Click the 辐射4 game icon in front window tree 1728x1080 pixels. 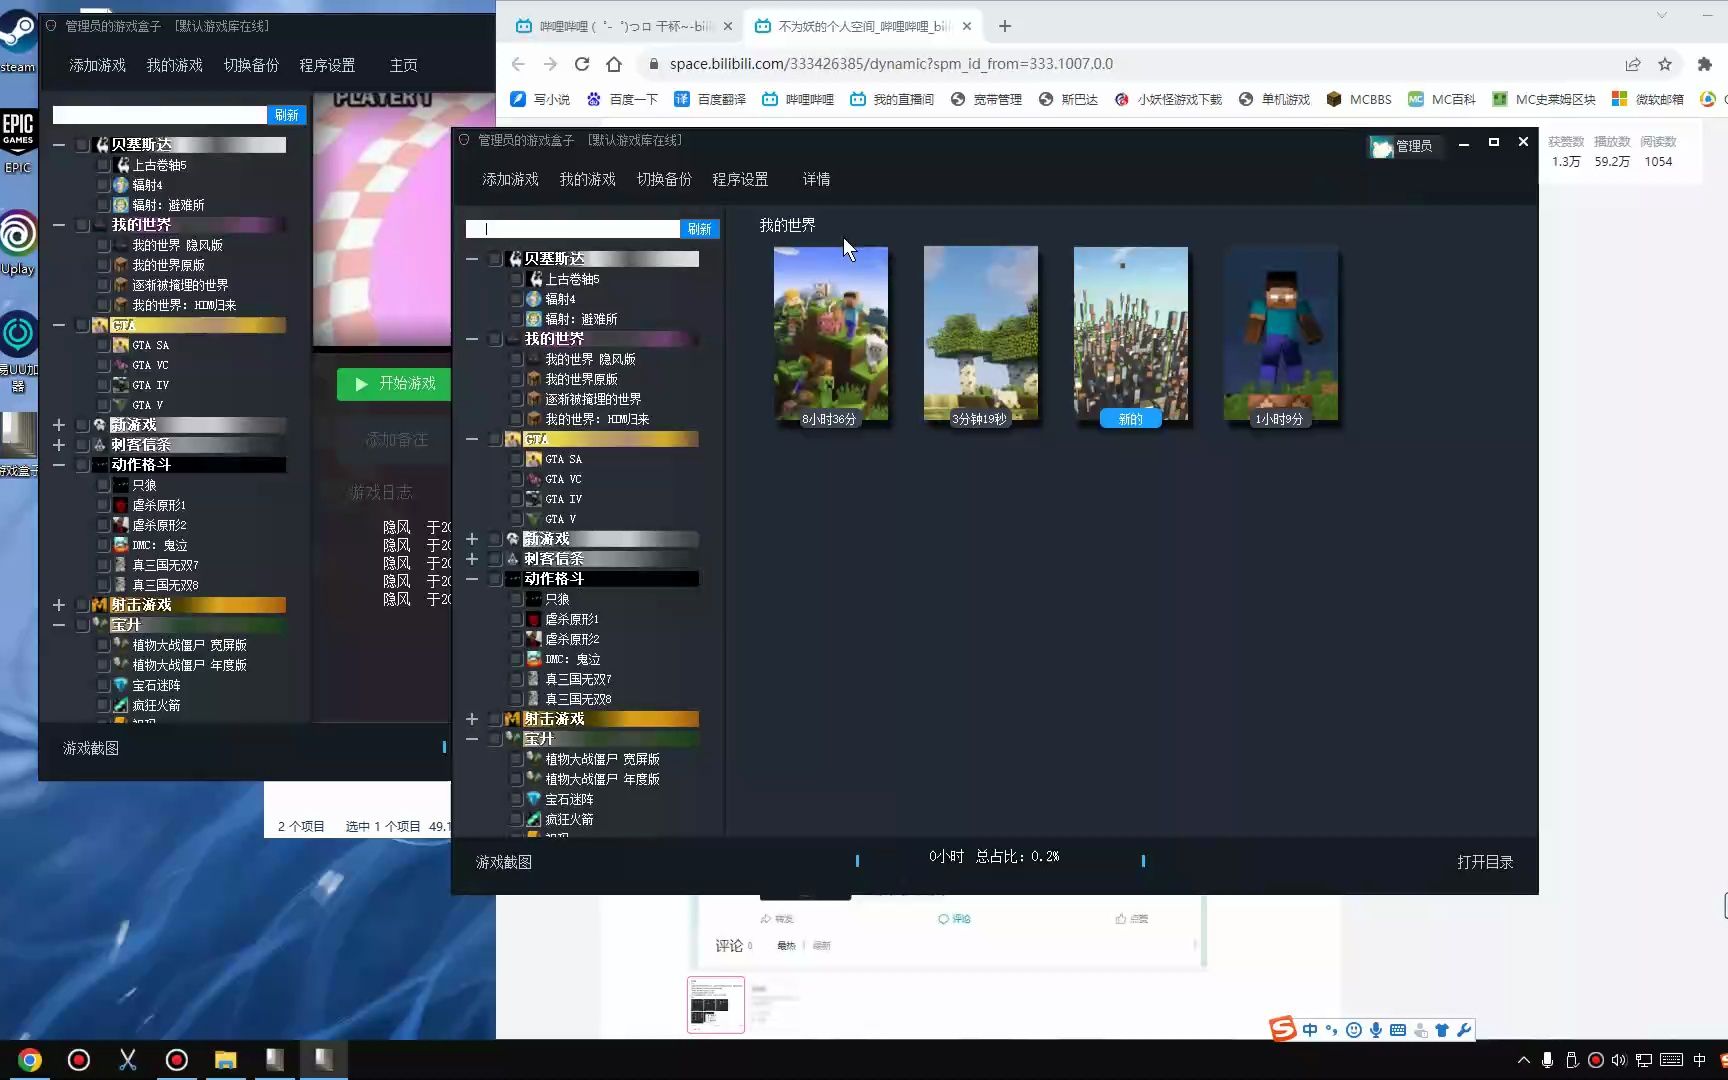click(535, 299)
